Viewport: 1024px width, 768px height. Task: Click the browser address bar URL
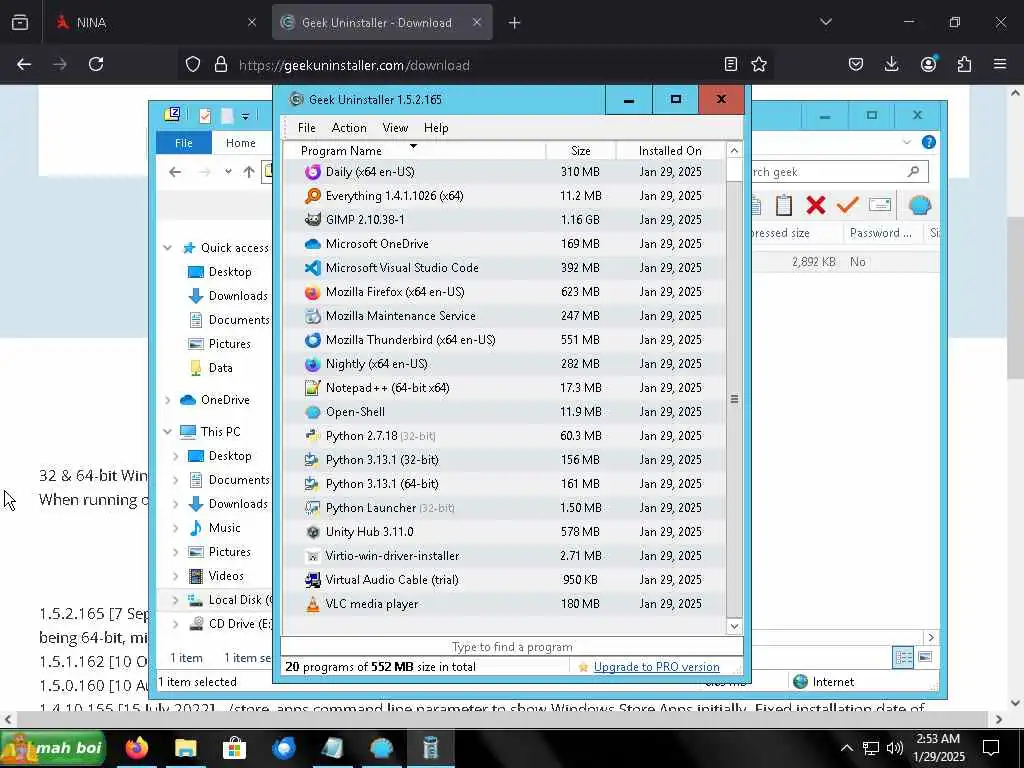click(354, 65)
